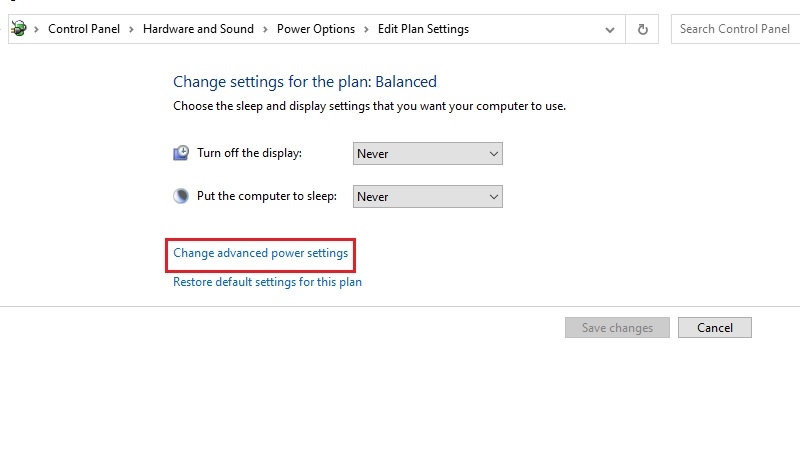Screen dimensions: 800x450
Task: Go to Control Panel breadcrumb
Action: click(x=84, y=29)
